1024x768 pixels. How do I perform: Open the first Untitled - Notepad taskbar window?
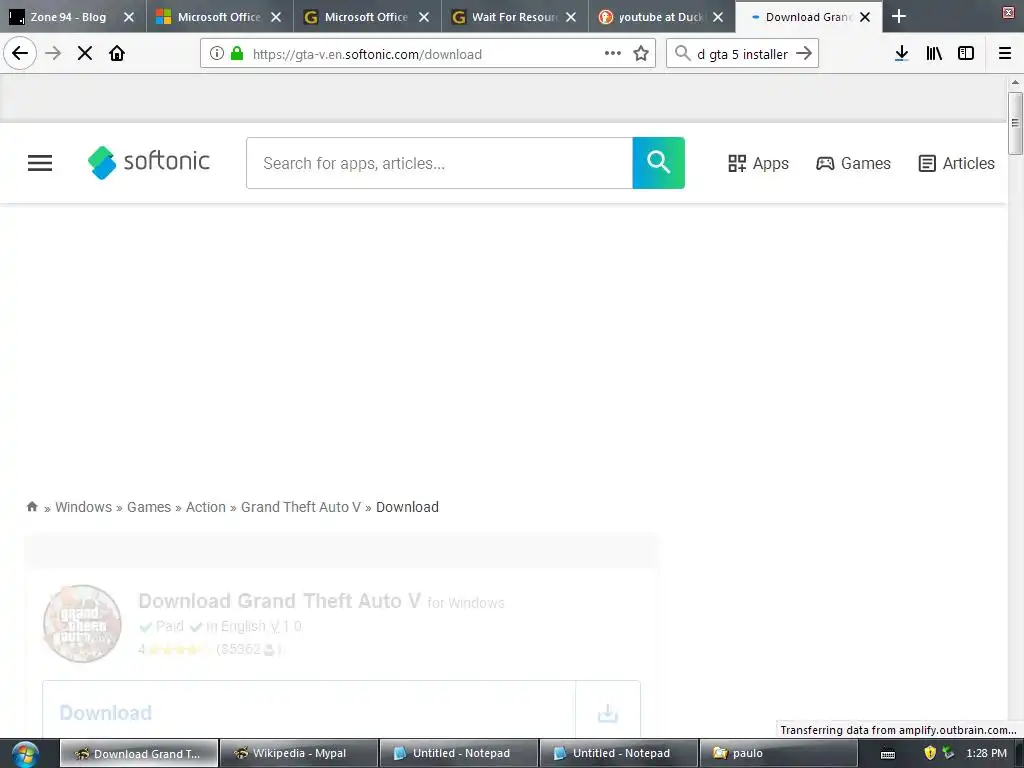[x=459, y=754]
